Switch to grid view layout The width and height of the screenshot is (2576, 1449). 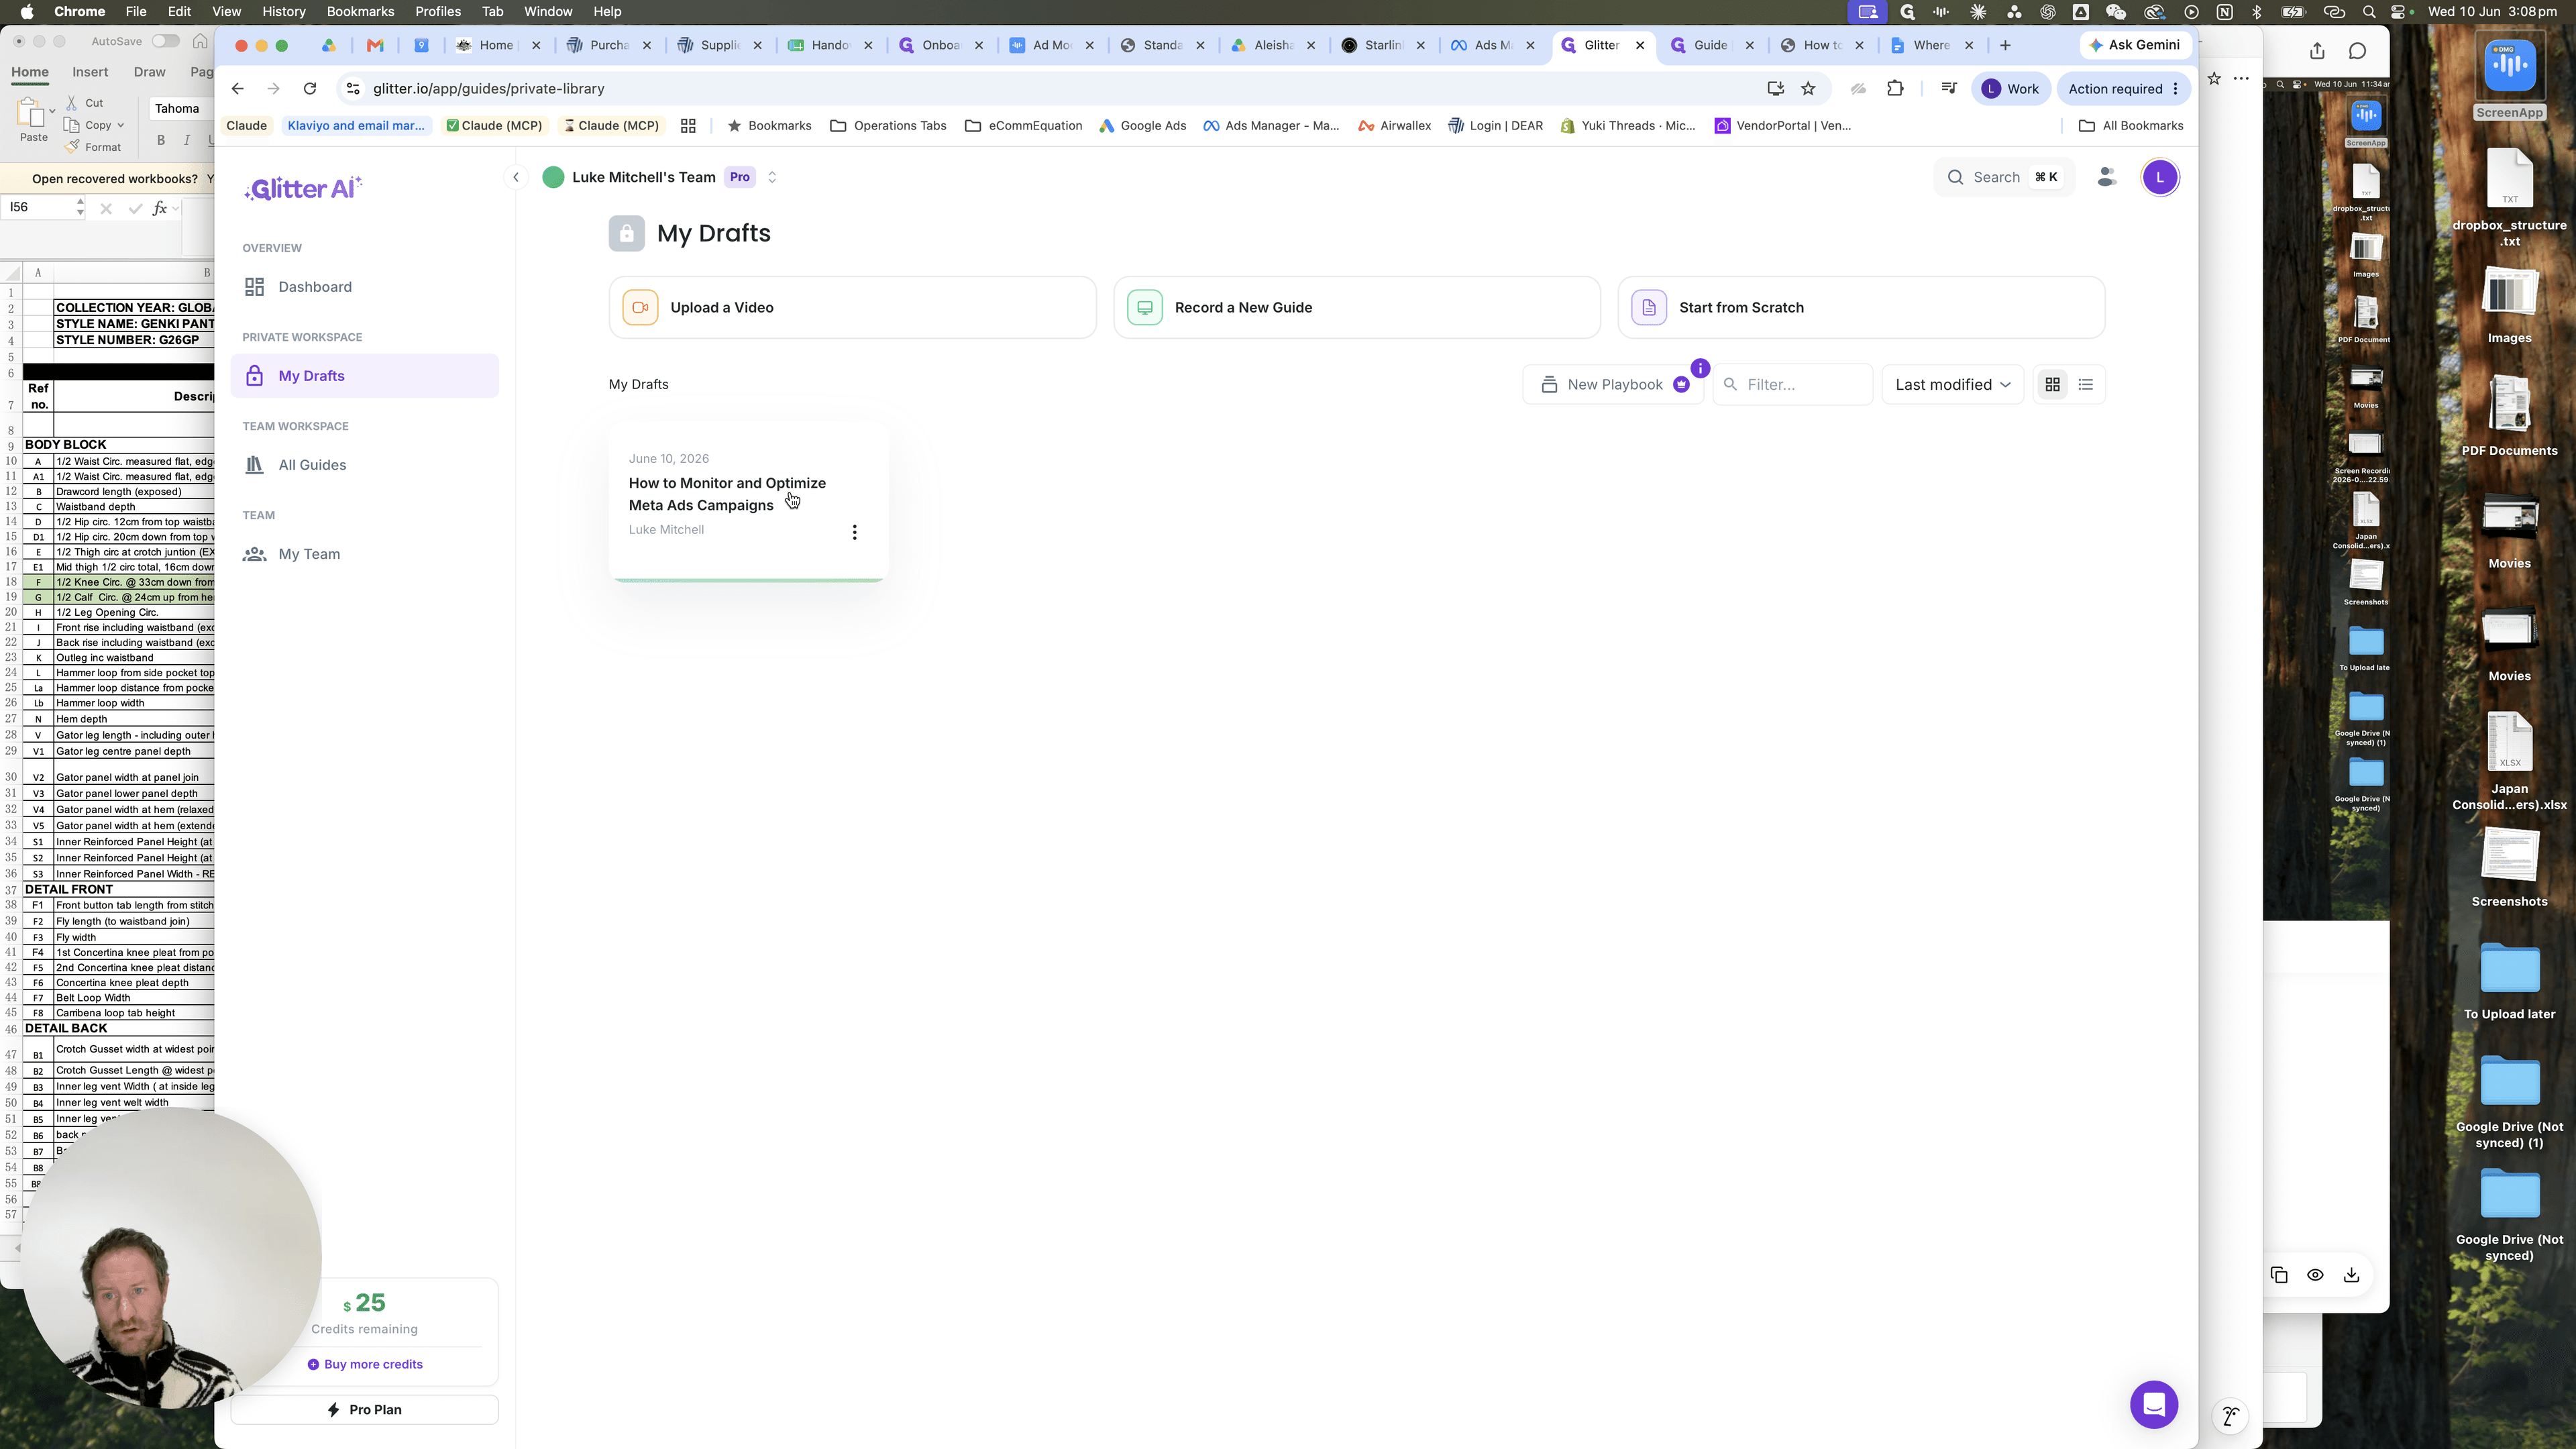pyautogui.click(x=2052, y=385)
